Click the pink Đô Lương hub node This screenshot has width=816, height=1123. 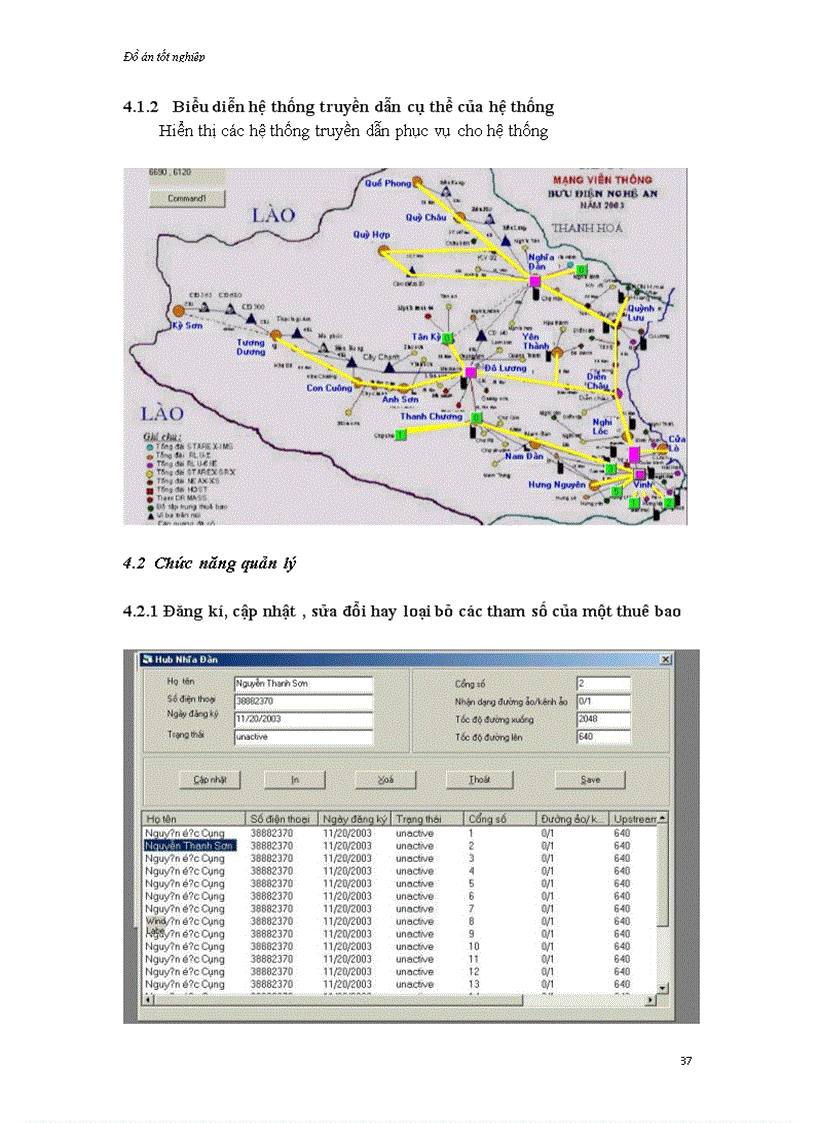[470, 373]
